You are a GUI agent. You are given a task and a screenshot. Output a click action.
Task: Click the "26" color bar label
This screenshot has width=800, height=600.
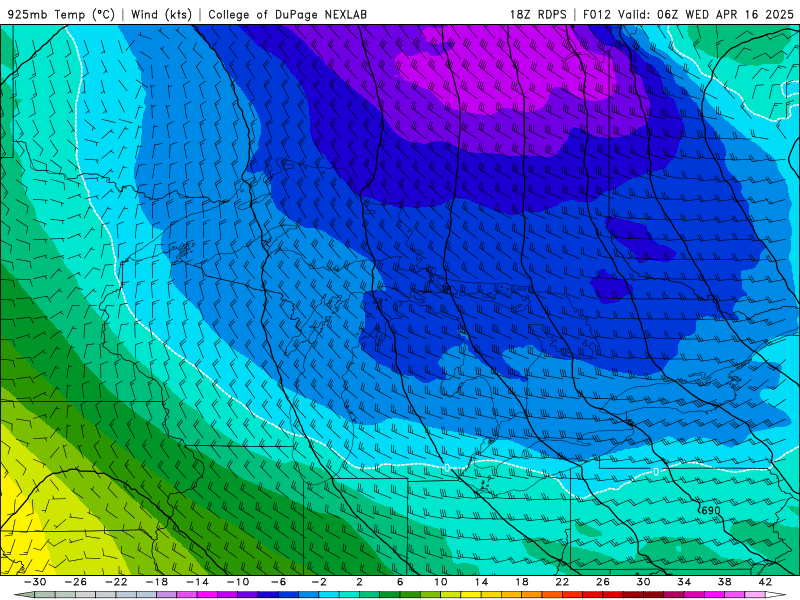(603, 582)
